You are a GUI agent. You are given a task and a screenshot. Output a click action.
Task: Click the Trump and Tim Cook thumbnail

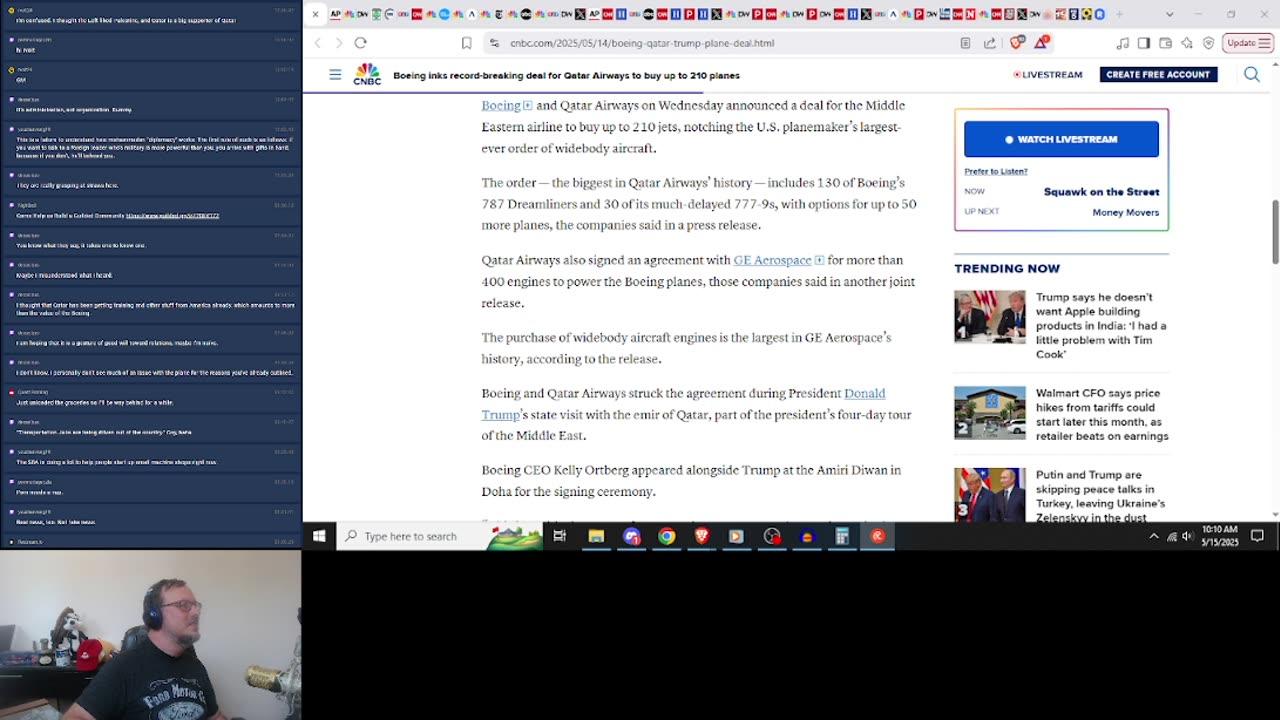990,317
